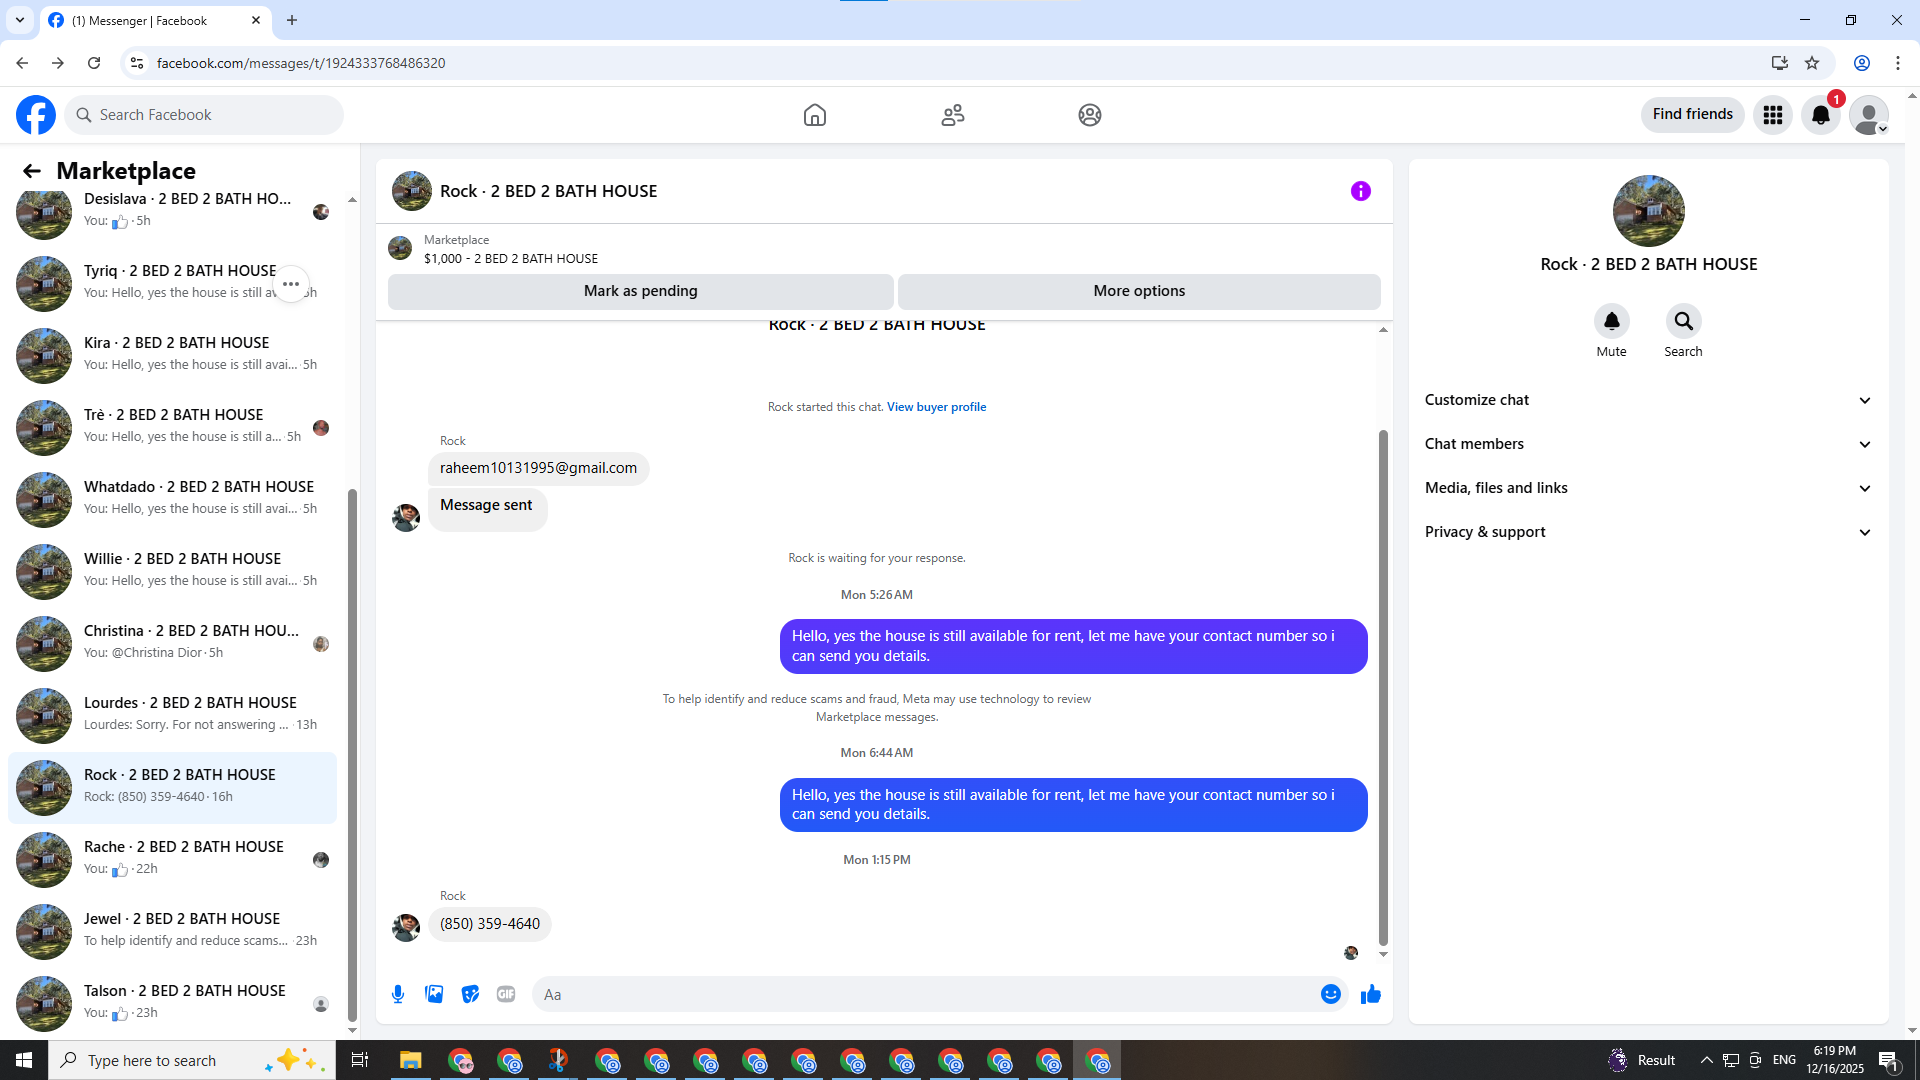Click the message input field
The width and height of the screenshot is (1920, 1080).
tap(925, 994)
